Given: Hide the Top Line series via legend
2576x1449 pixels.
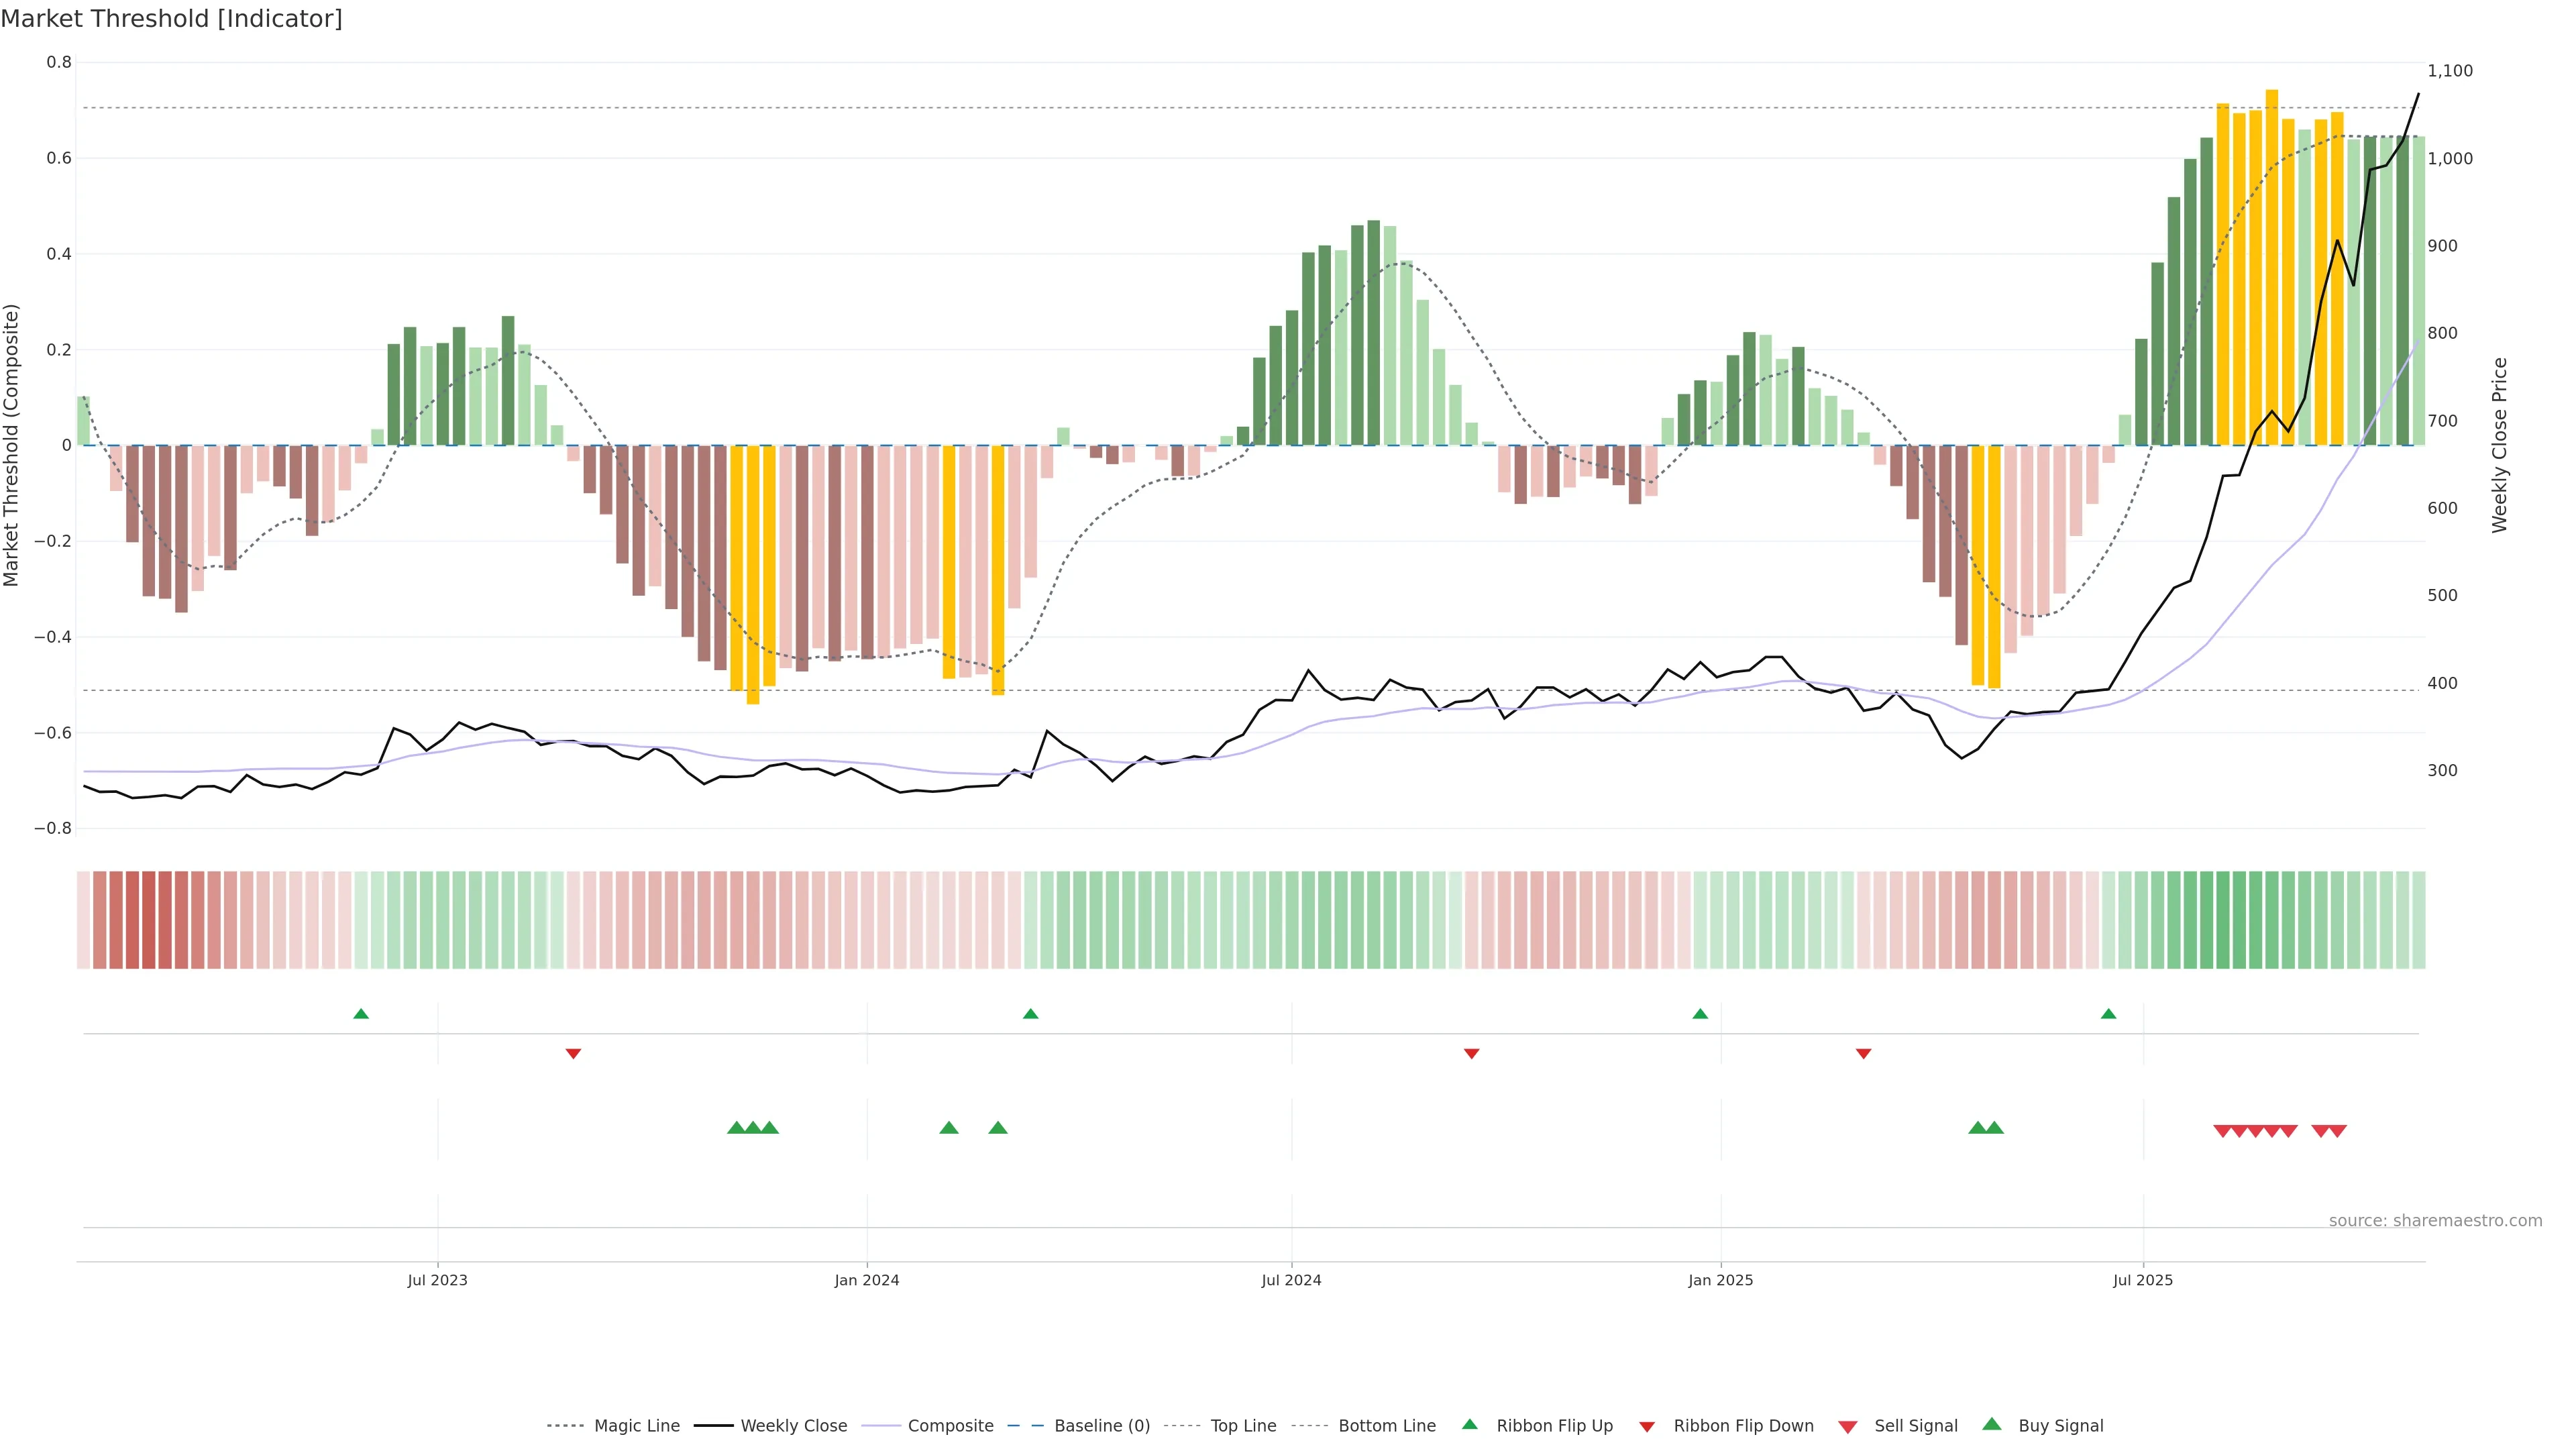Looking at the screenshot, I should (x=1243, y=1426).
